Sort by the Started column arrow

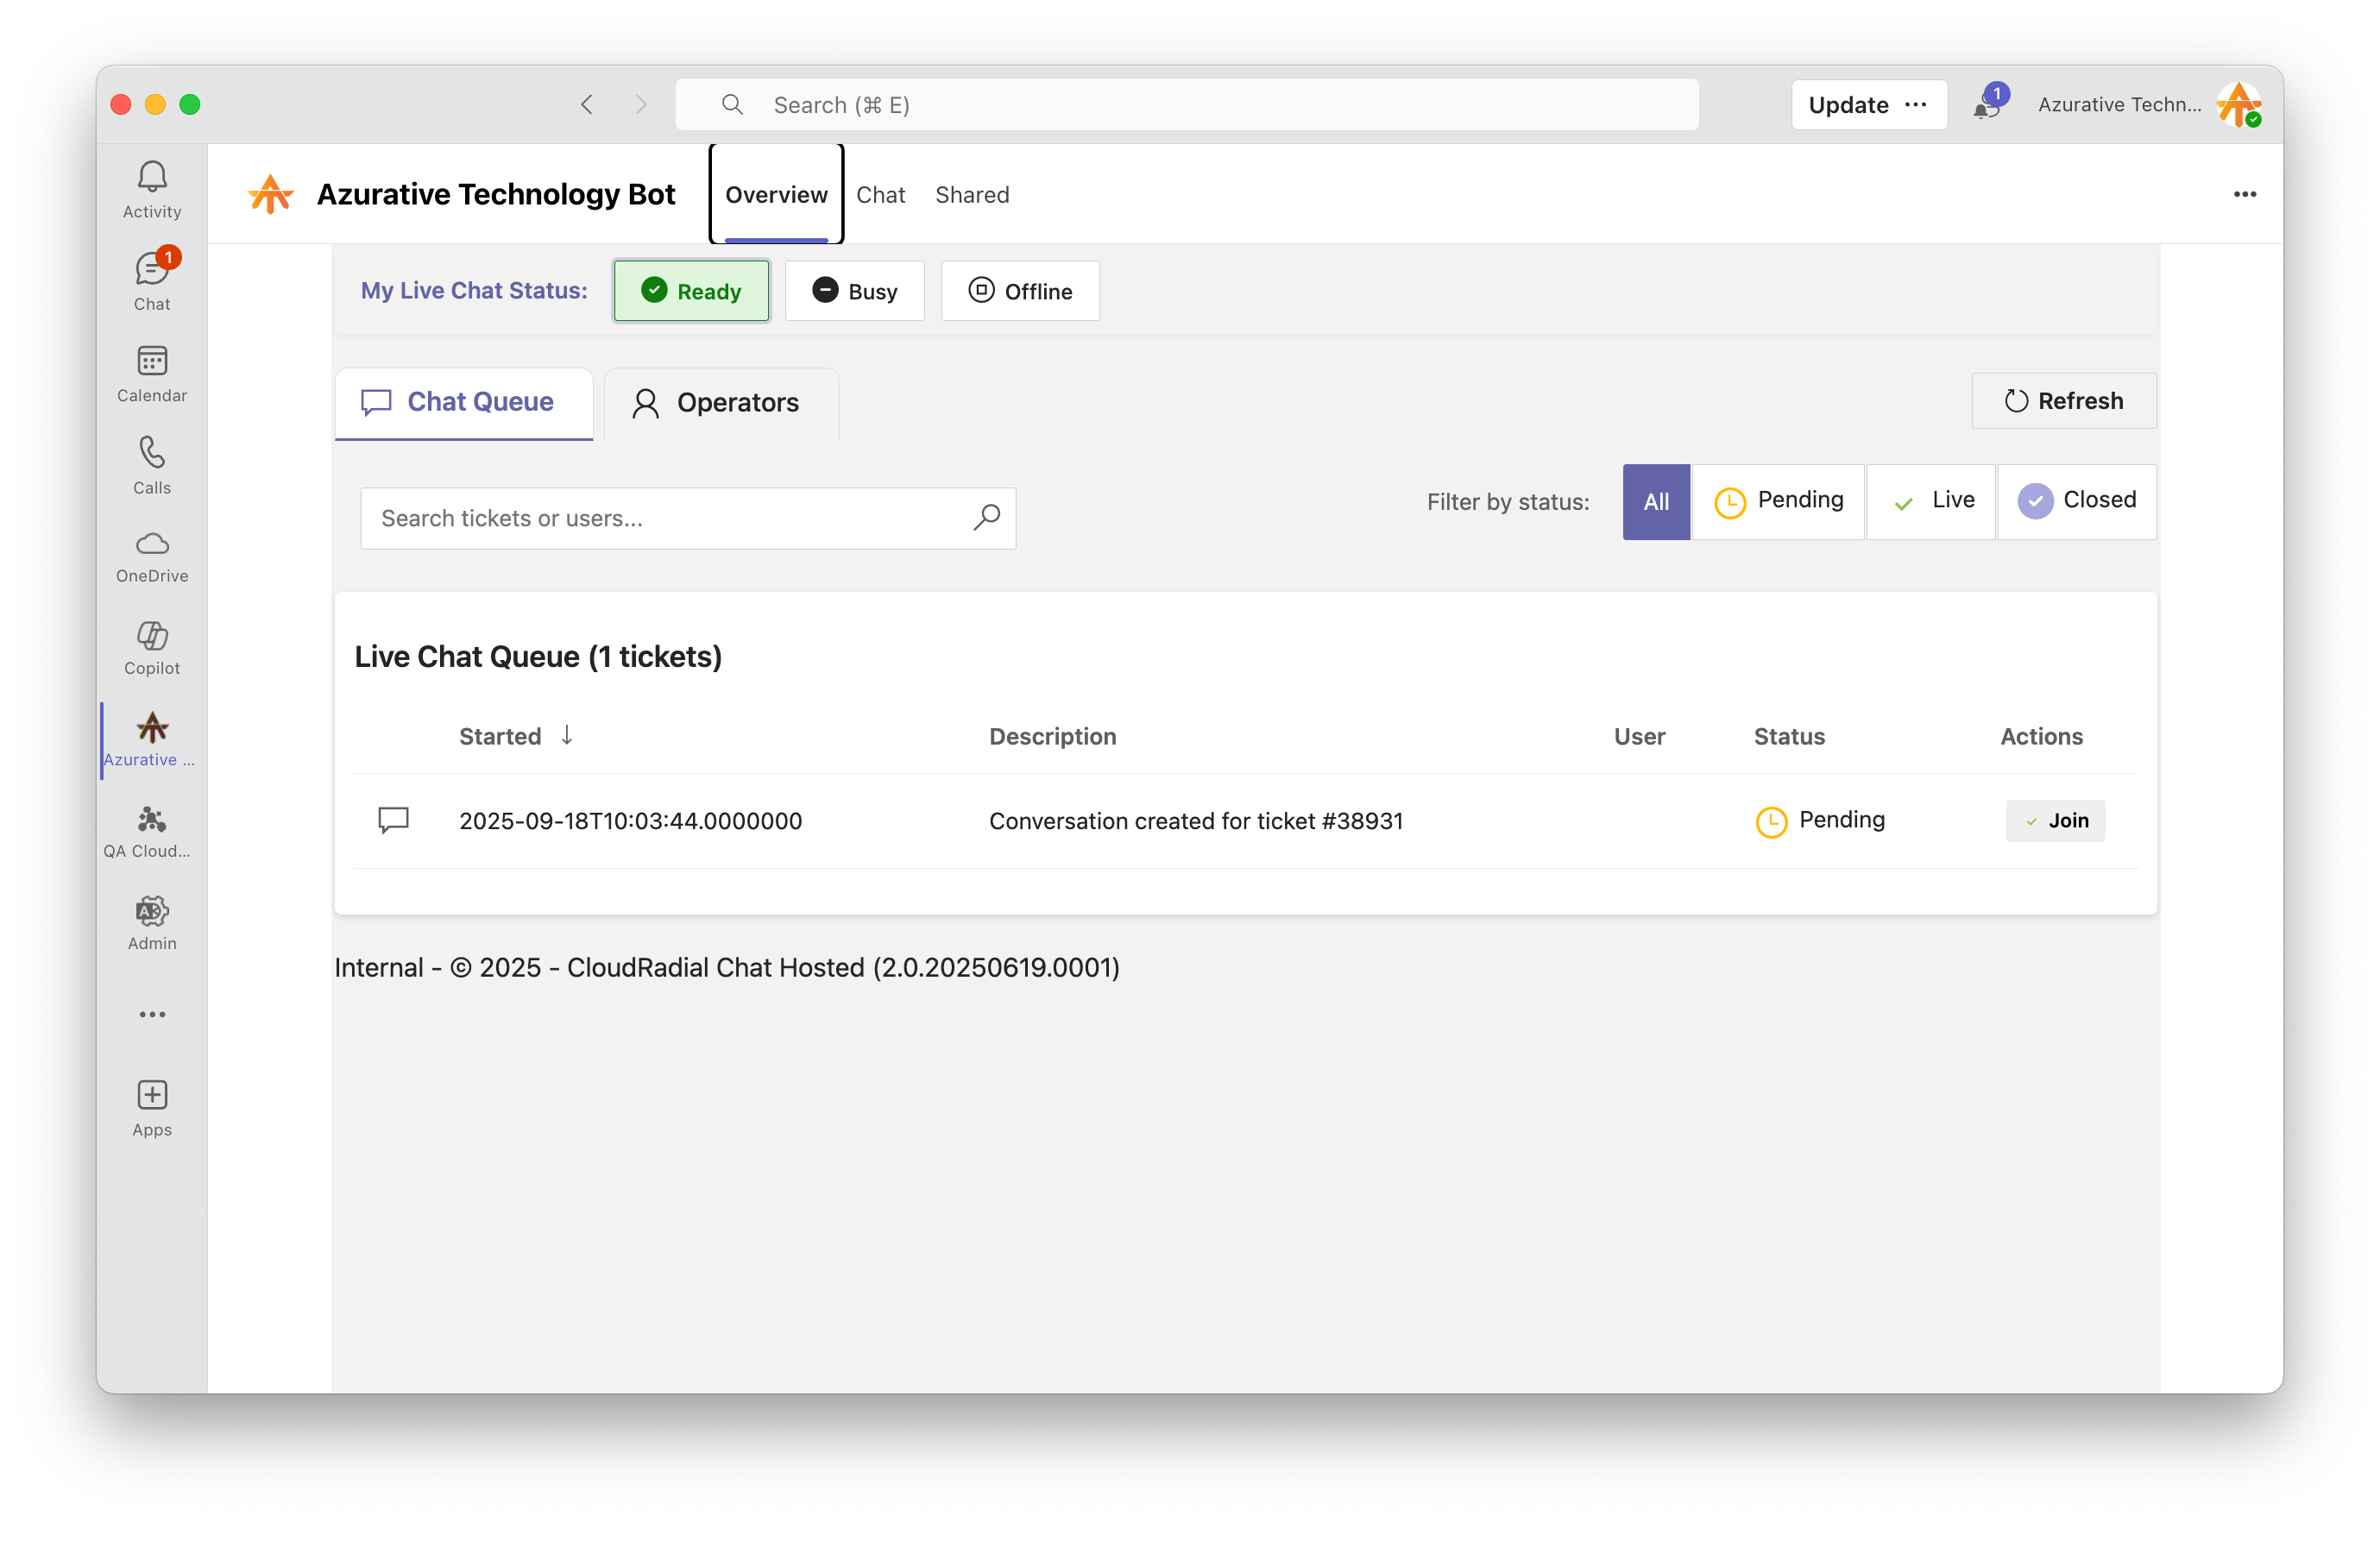pos(567,735)
